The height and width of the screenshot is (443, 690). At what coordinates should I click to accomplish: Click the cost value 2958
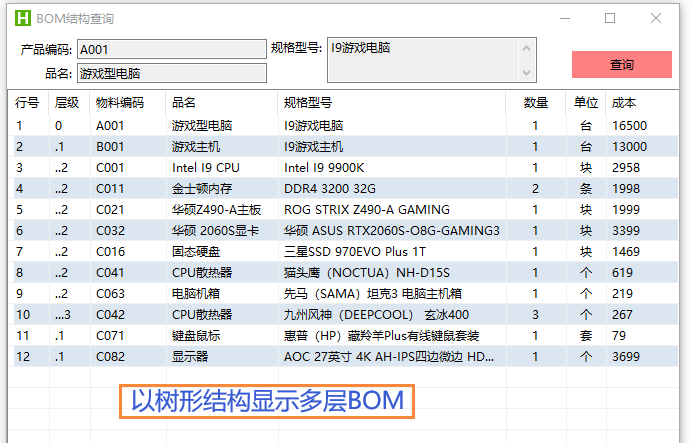[x=626, y=168]
